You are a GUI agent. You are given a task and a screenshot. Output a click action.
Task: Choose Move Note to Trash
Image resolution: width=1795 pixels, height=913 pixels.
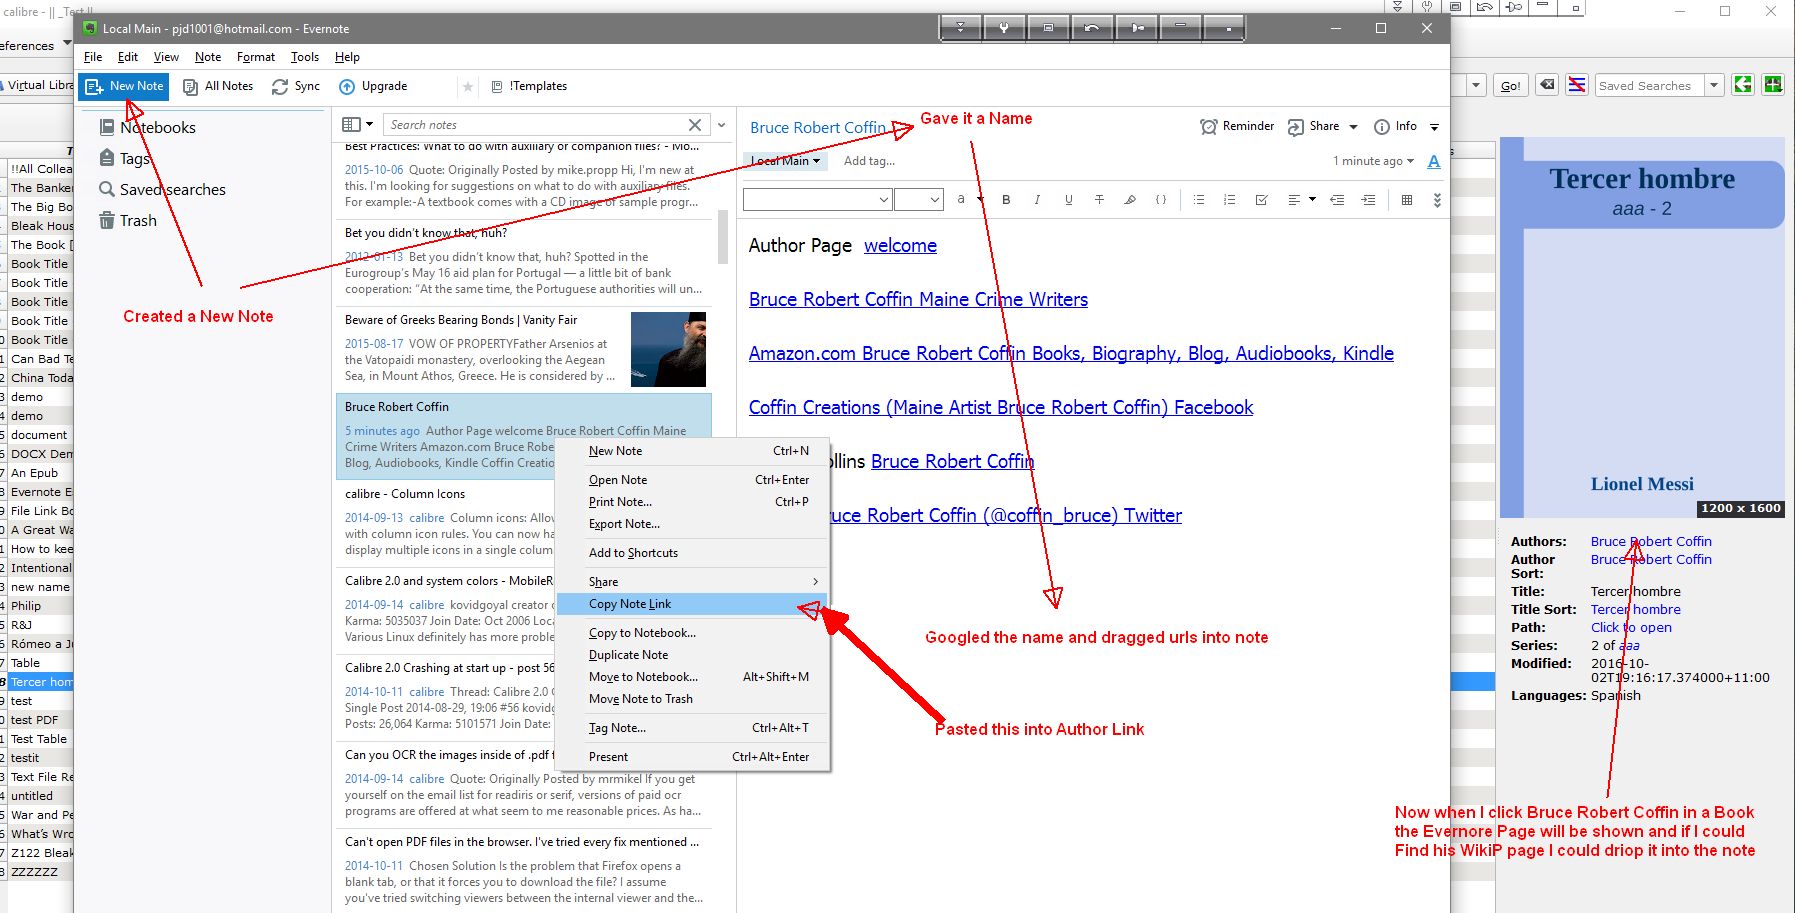693,699
